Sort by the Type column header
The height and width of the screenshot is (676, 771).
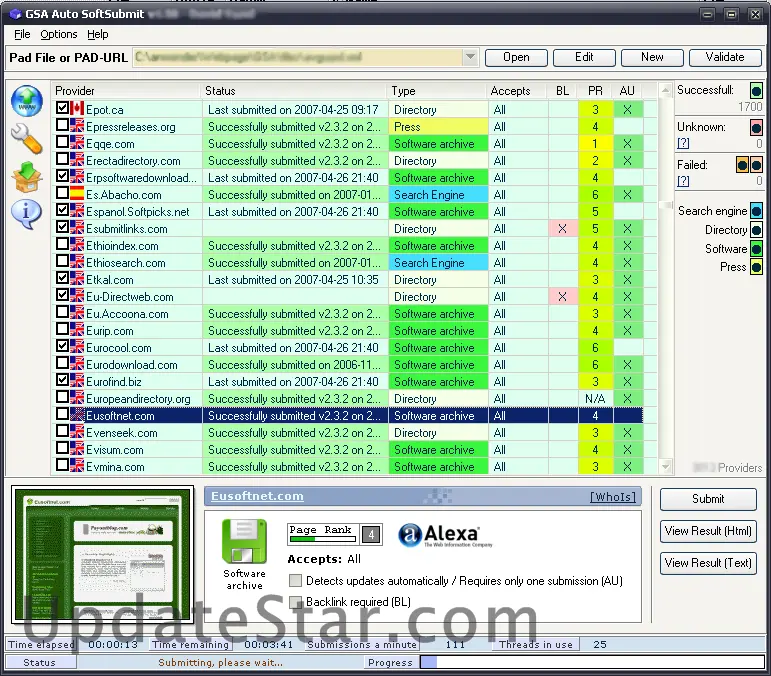point(438,91)
